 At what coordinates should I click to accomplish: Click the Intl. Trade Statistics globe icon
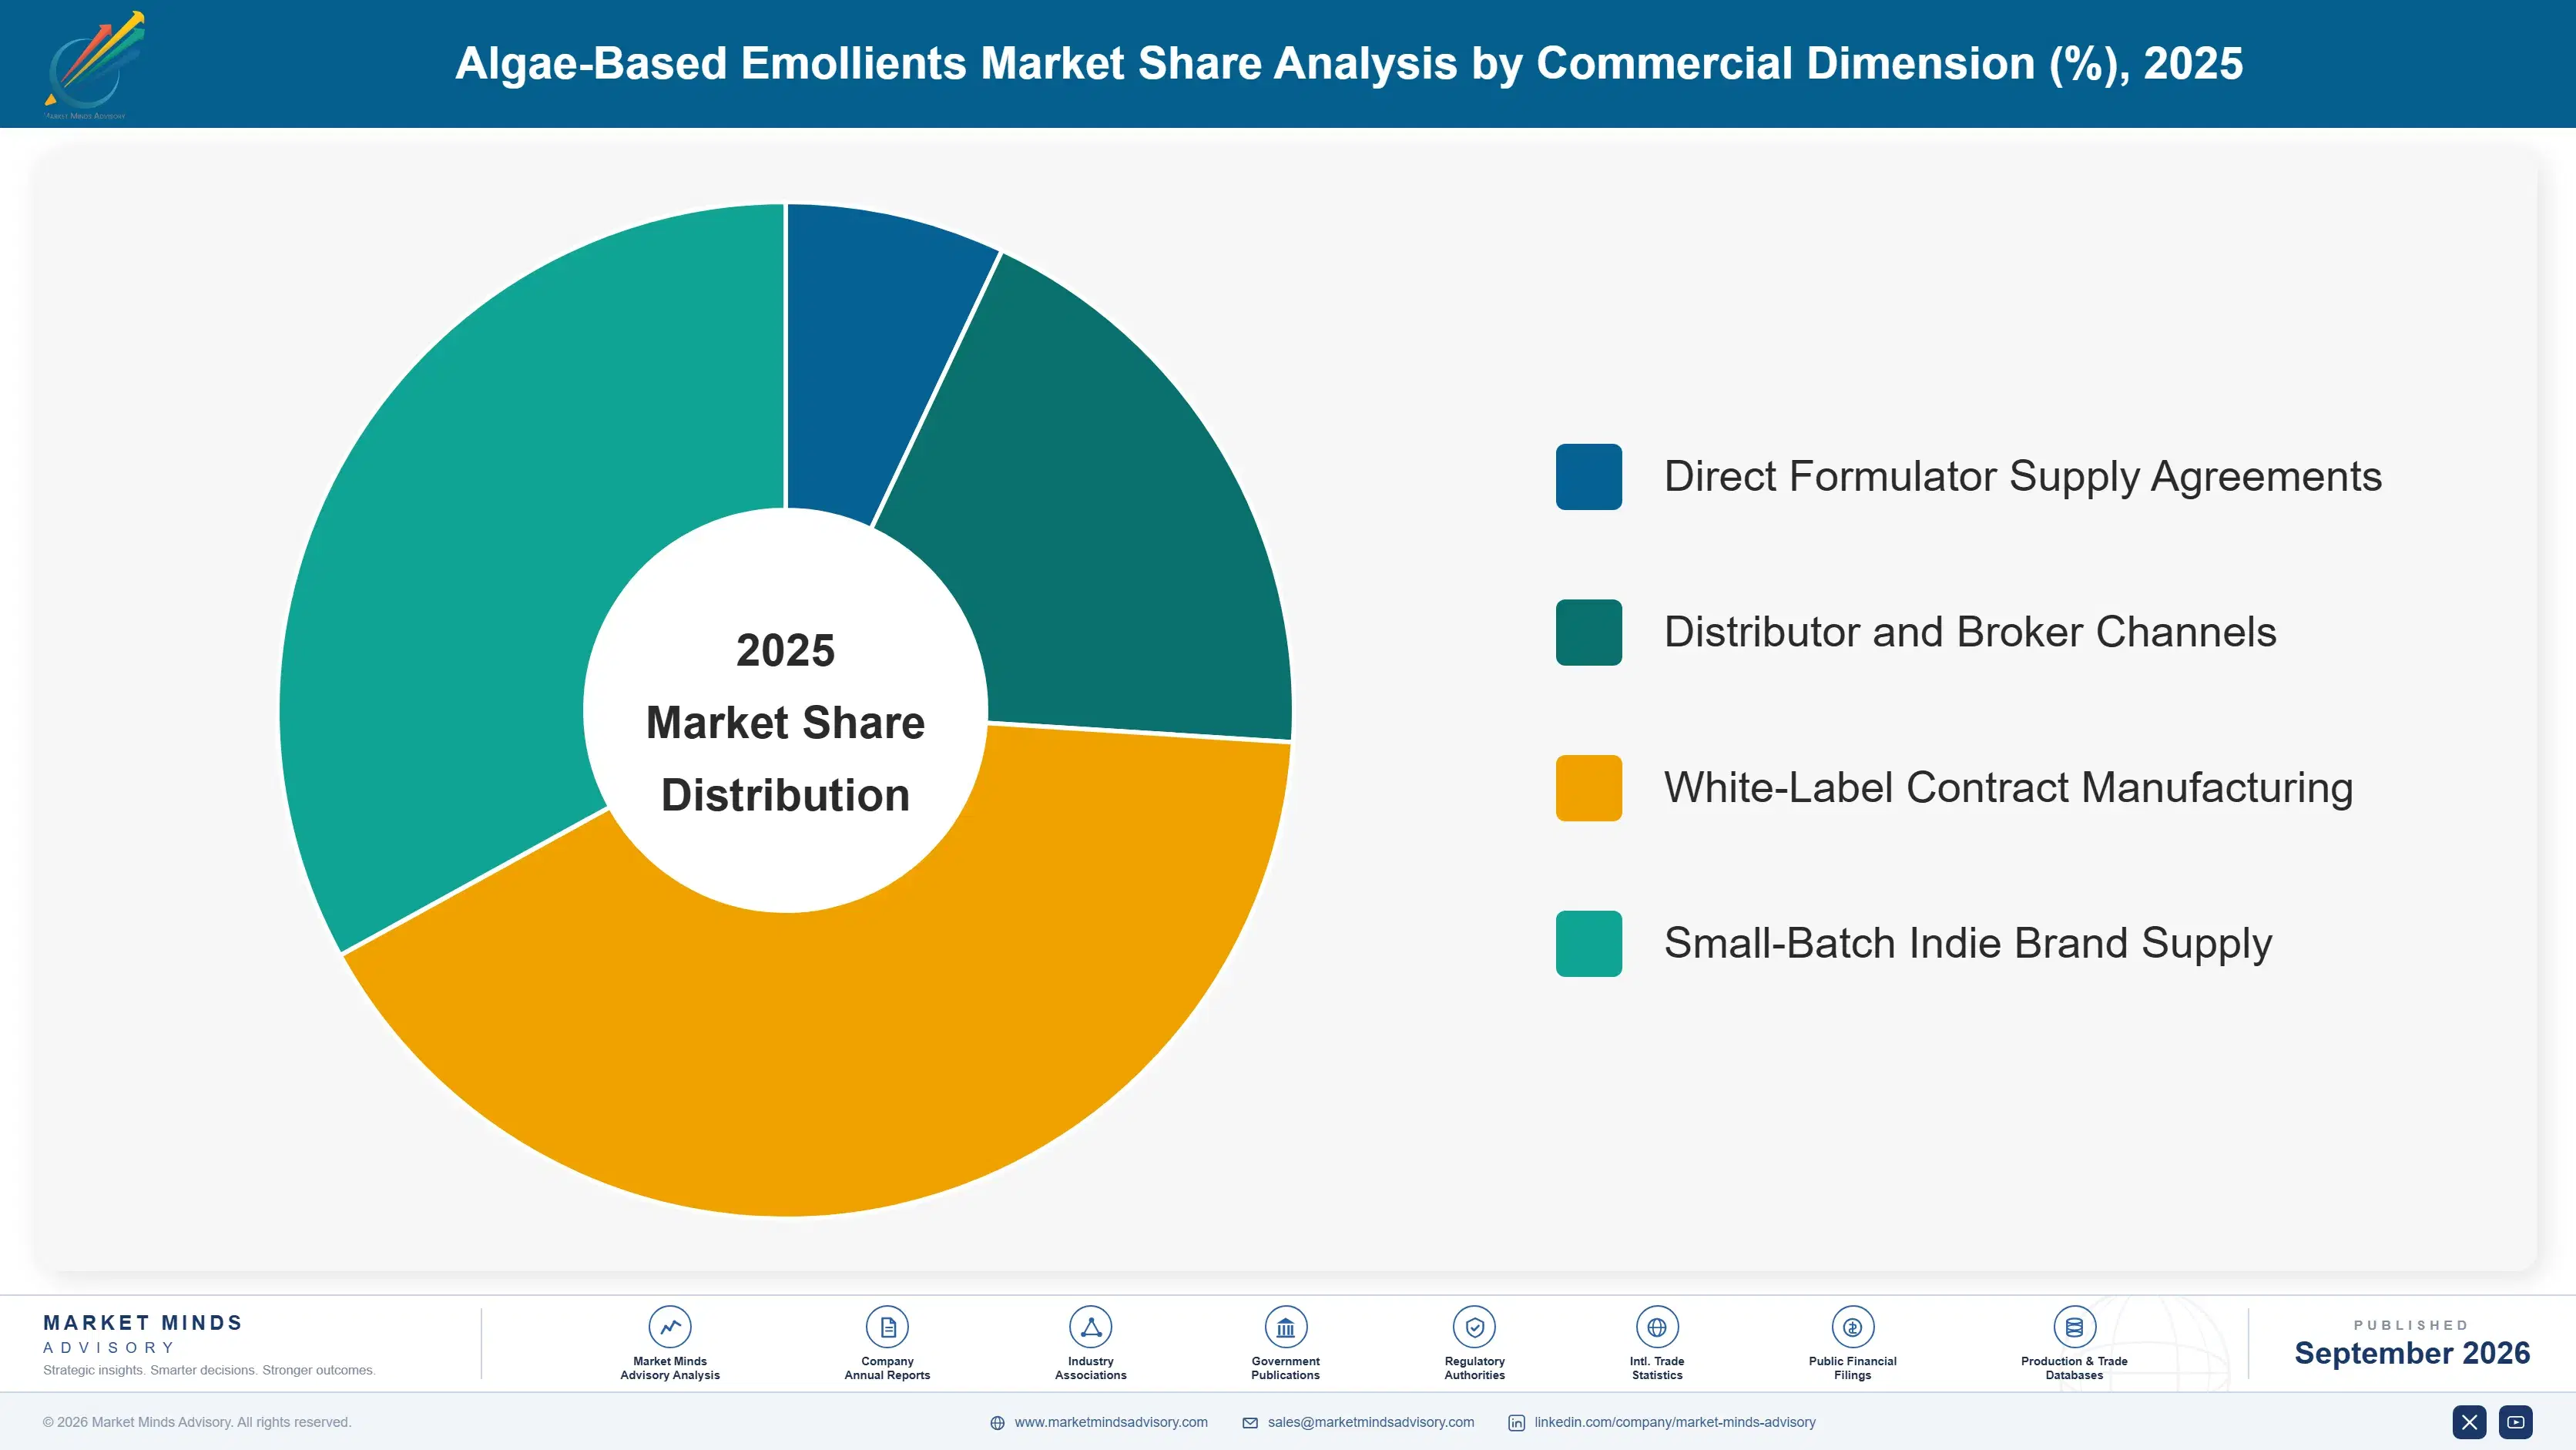click(x=1657, y=1327)
